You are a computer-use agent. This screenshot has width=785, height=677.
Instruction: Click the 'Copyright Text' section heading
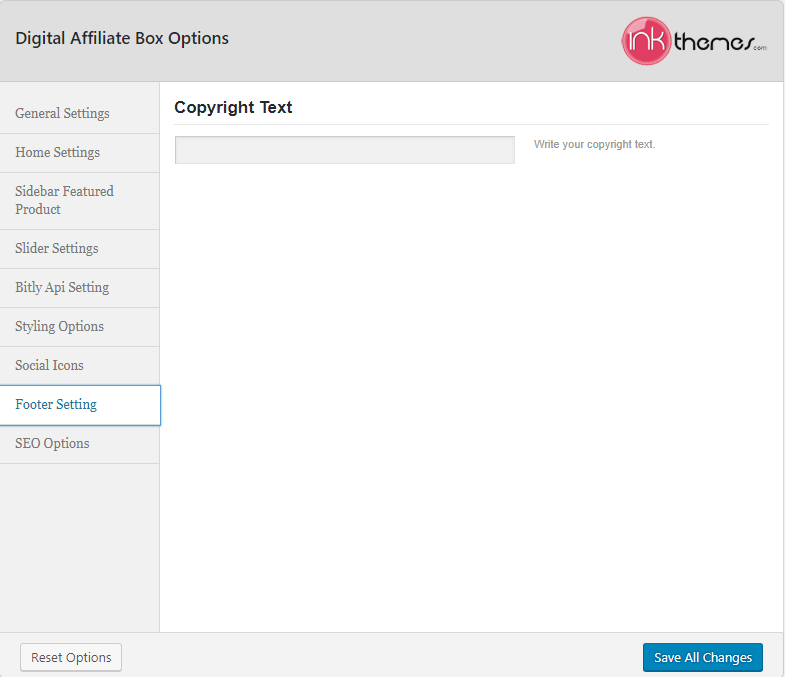point(233,107)
